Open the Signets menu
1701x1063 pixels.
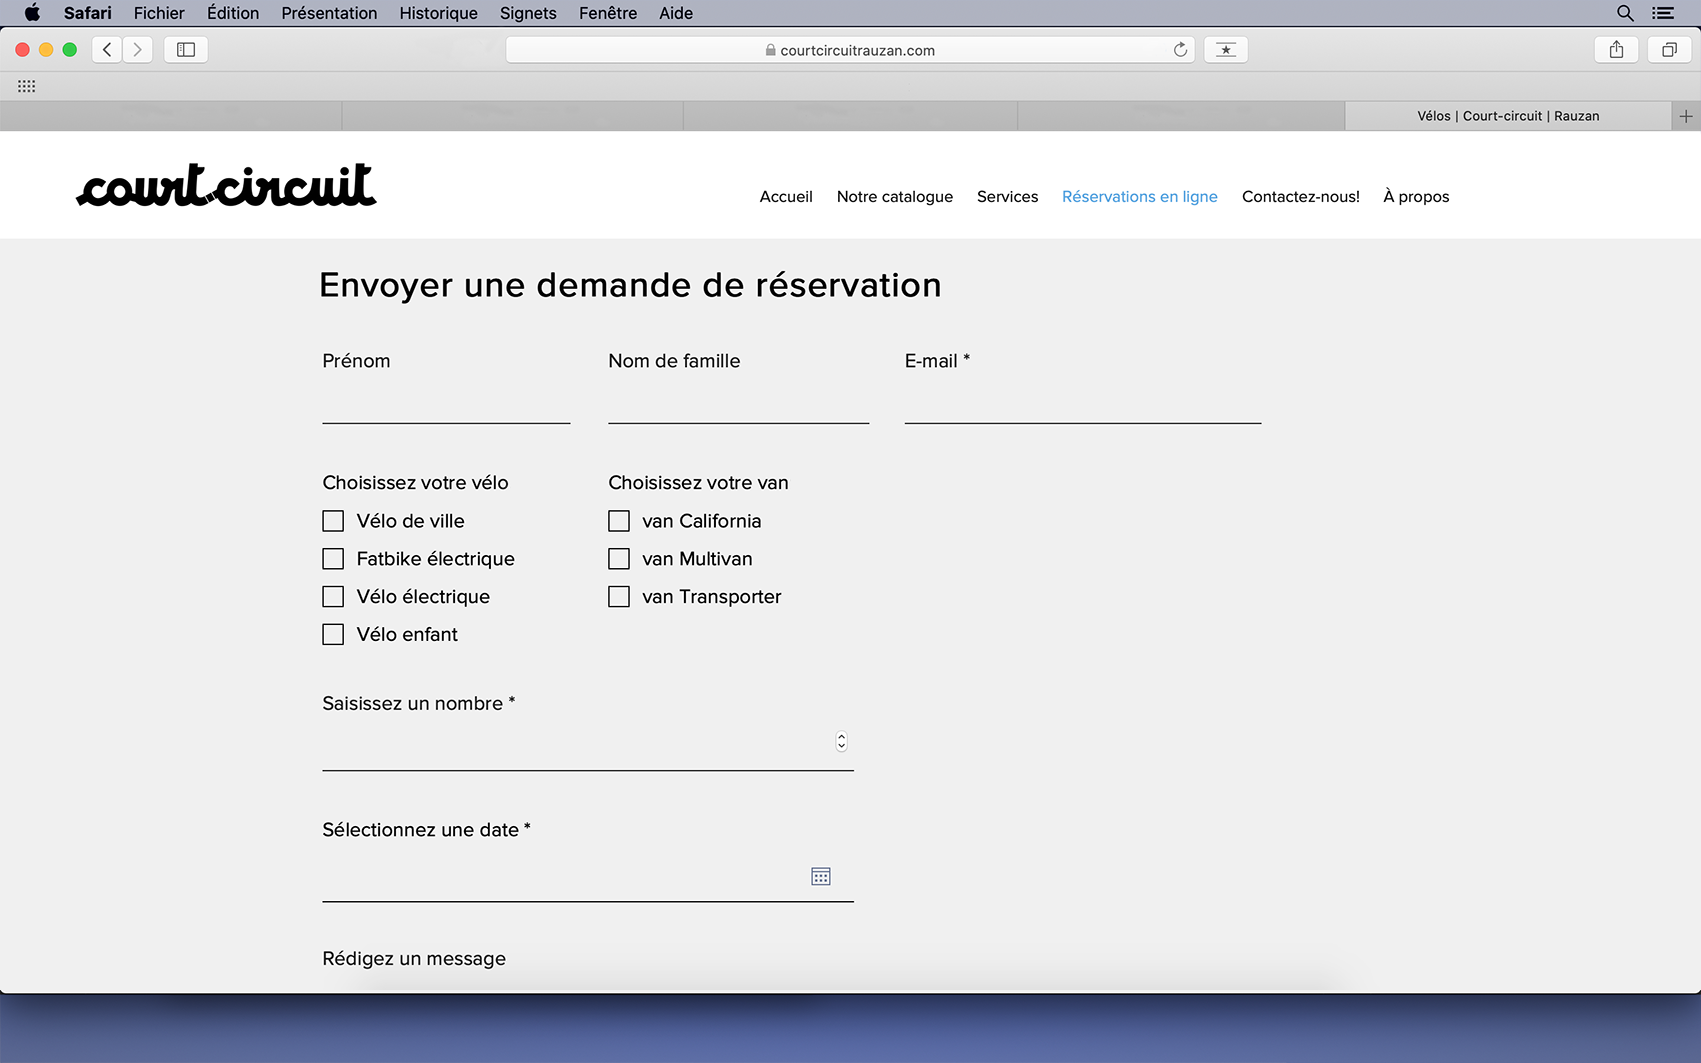click(528, 13)
